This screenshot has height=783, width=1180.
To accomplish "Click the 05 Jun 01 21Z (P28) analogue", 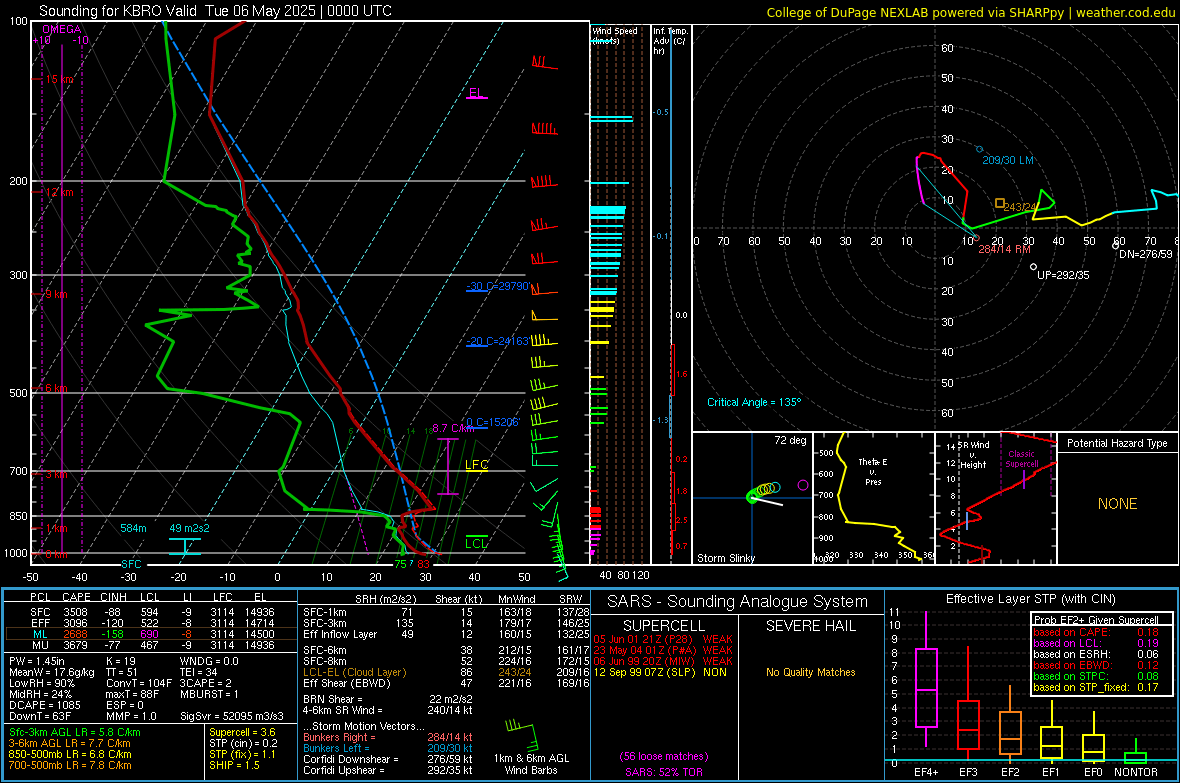I will 663,639.
